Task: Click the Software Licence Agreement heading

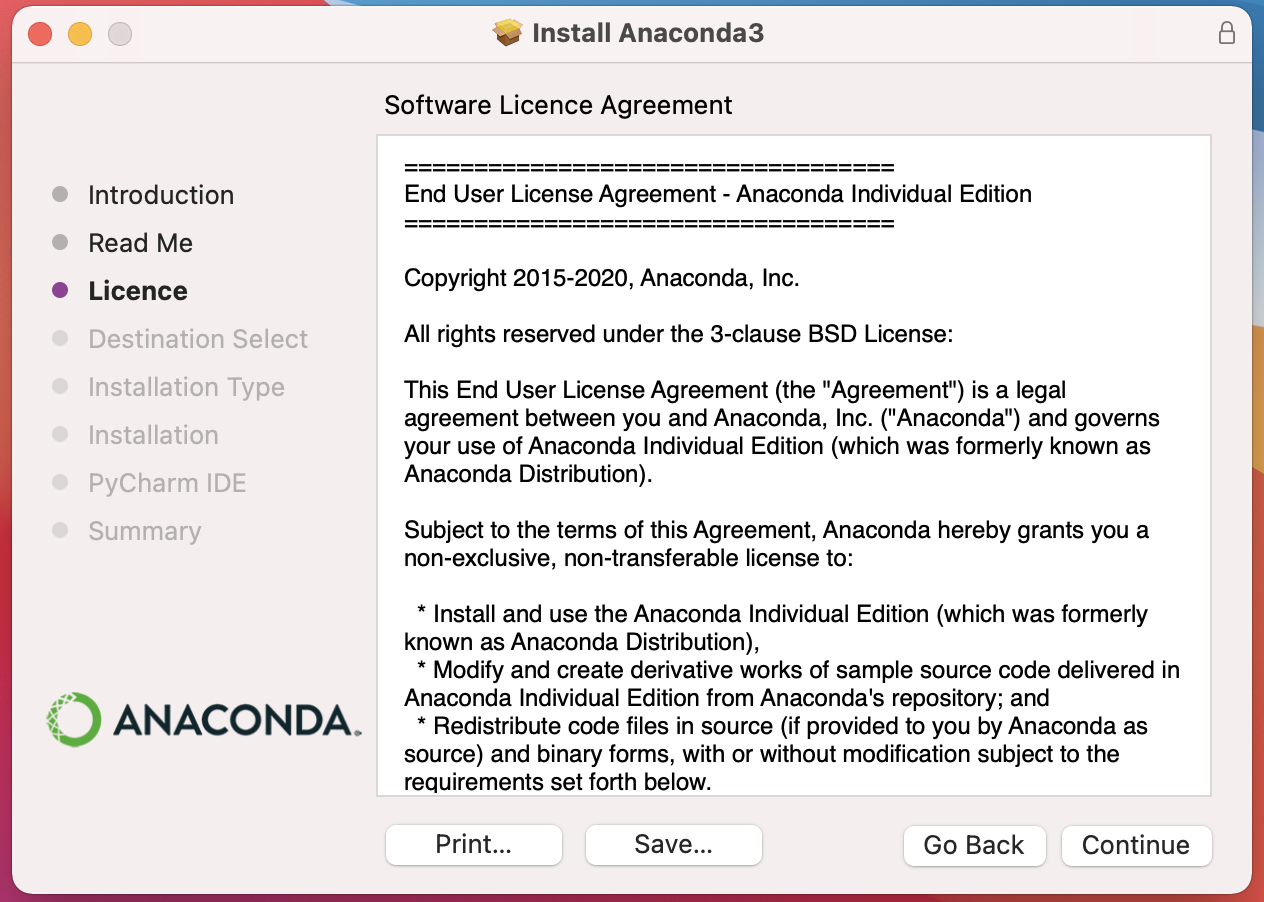Action: click(558, 104)
